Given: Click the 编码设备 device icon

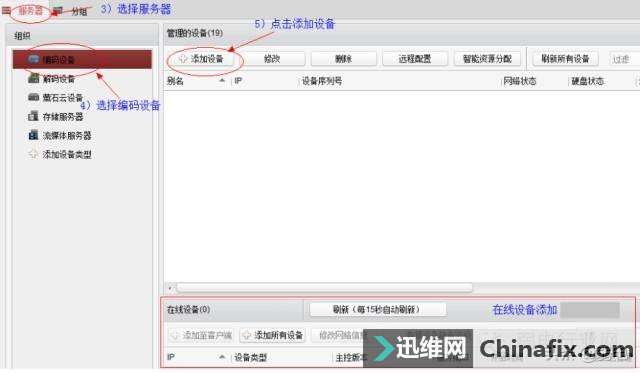Looking at the screenshot, I should click(x=33, y=59).
